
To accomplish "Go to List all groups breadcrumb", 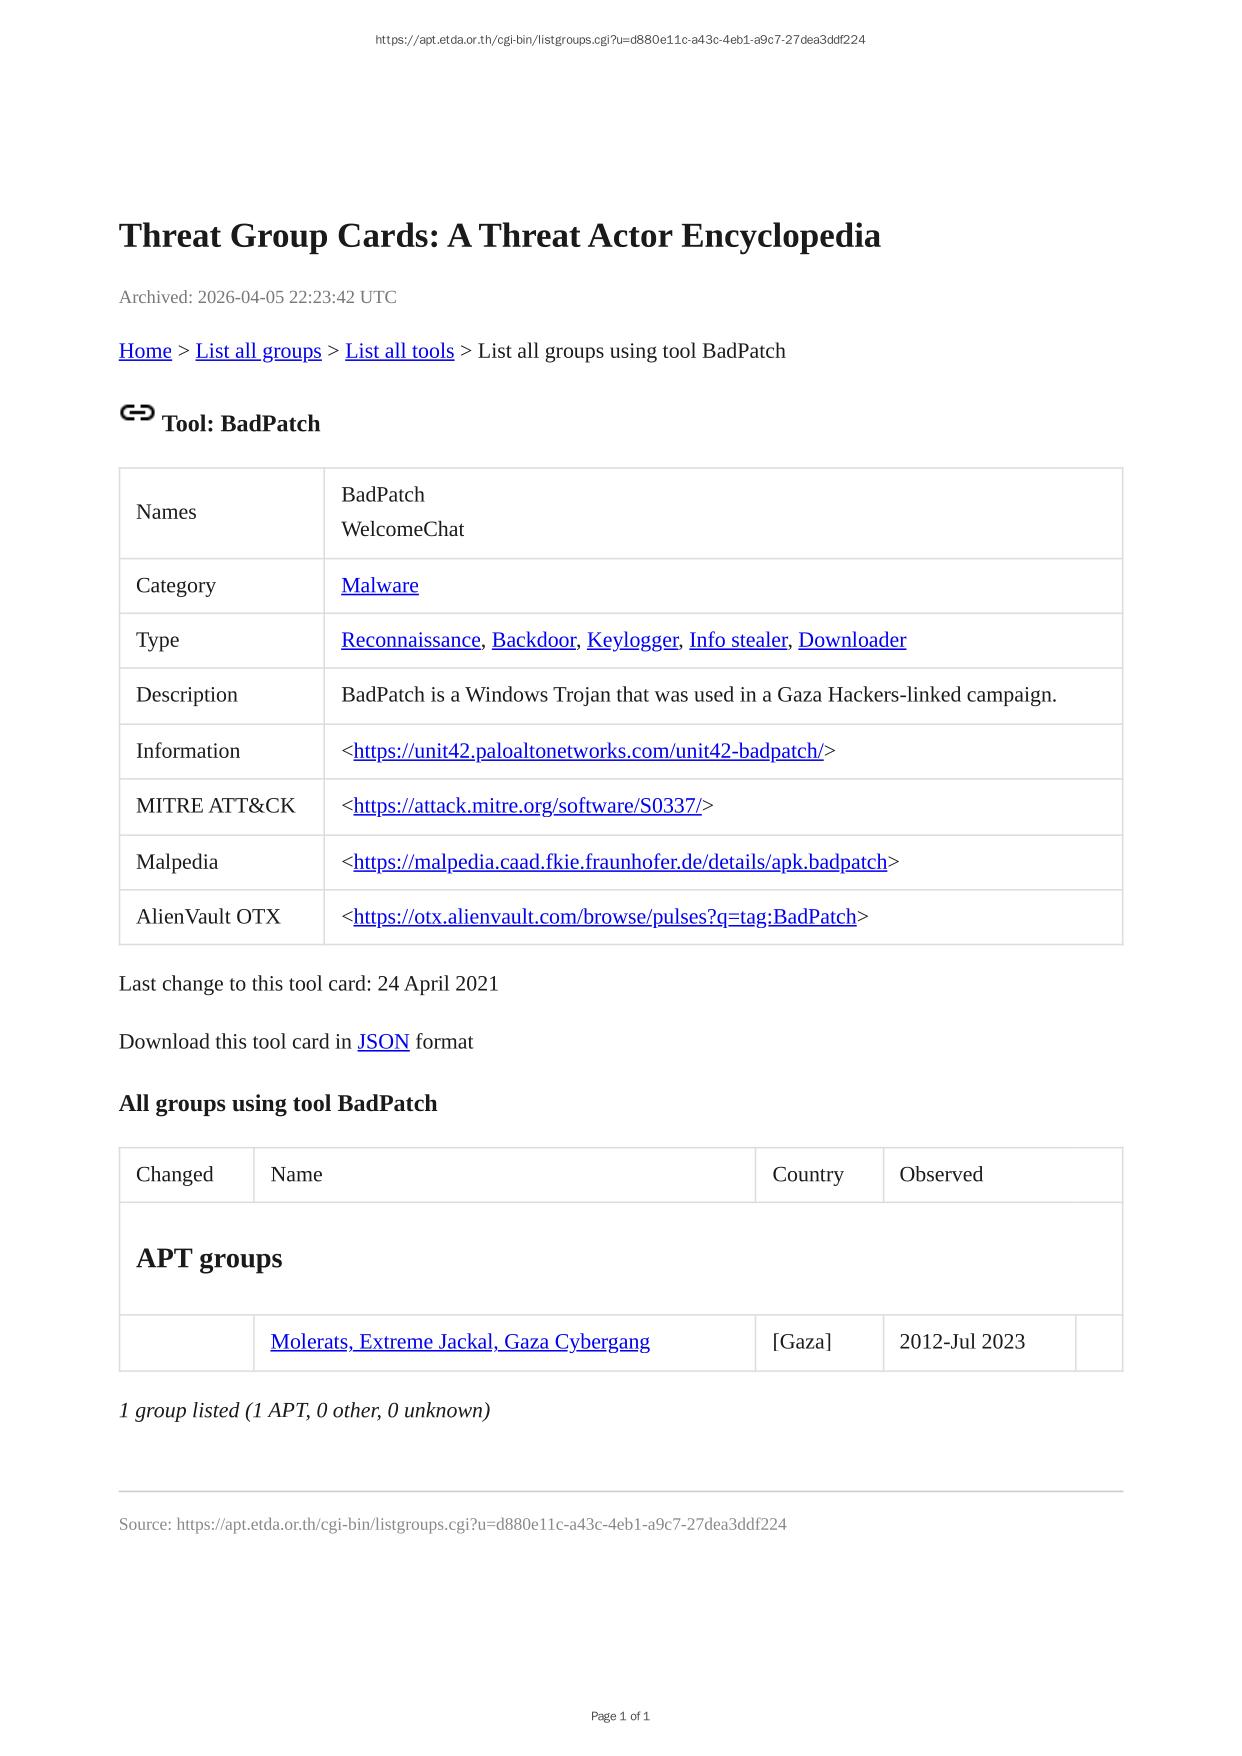I will click(258, 351).
